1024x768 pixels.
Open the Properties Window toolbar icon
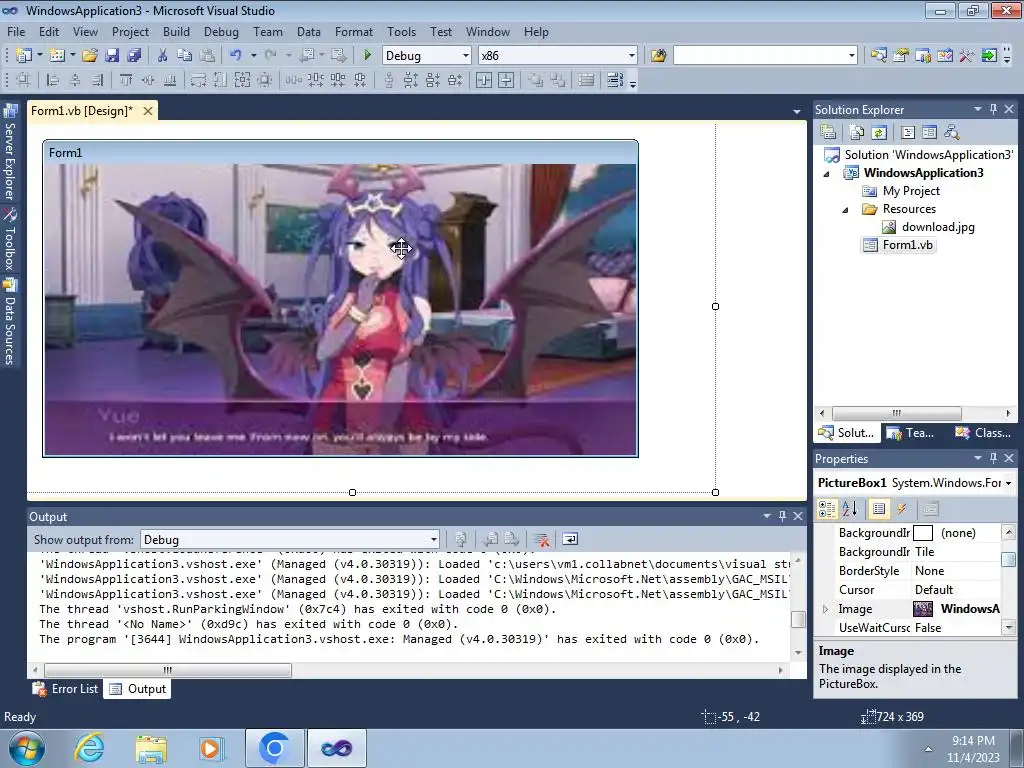point(901,56)
